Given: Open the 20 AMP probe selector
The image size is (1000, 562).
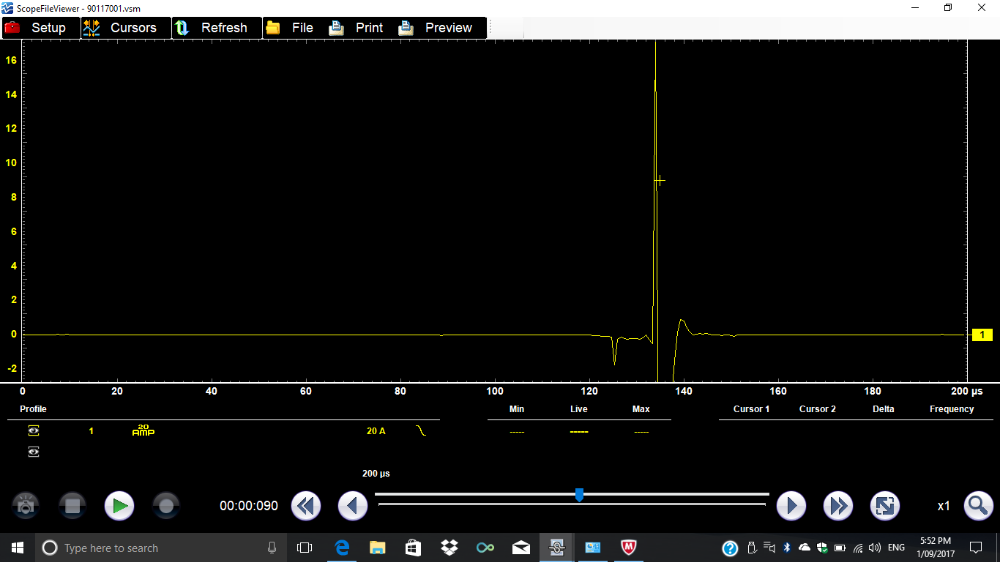Looking at the screenshot, I should (x=143, y=431).
